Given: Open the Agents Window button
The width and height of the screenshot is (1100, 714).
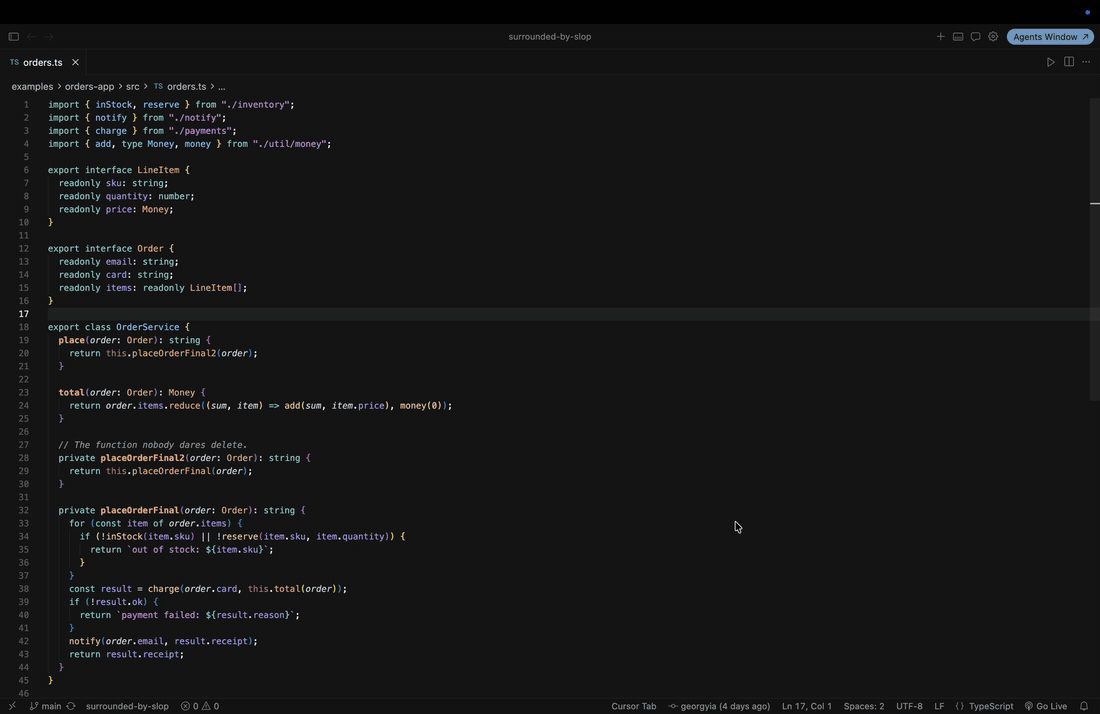Looking at the screenshot, I should [1050, 36].
